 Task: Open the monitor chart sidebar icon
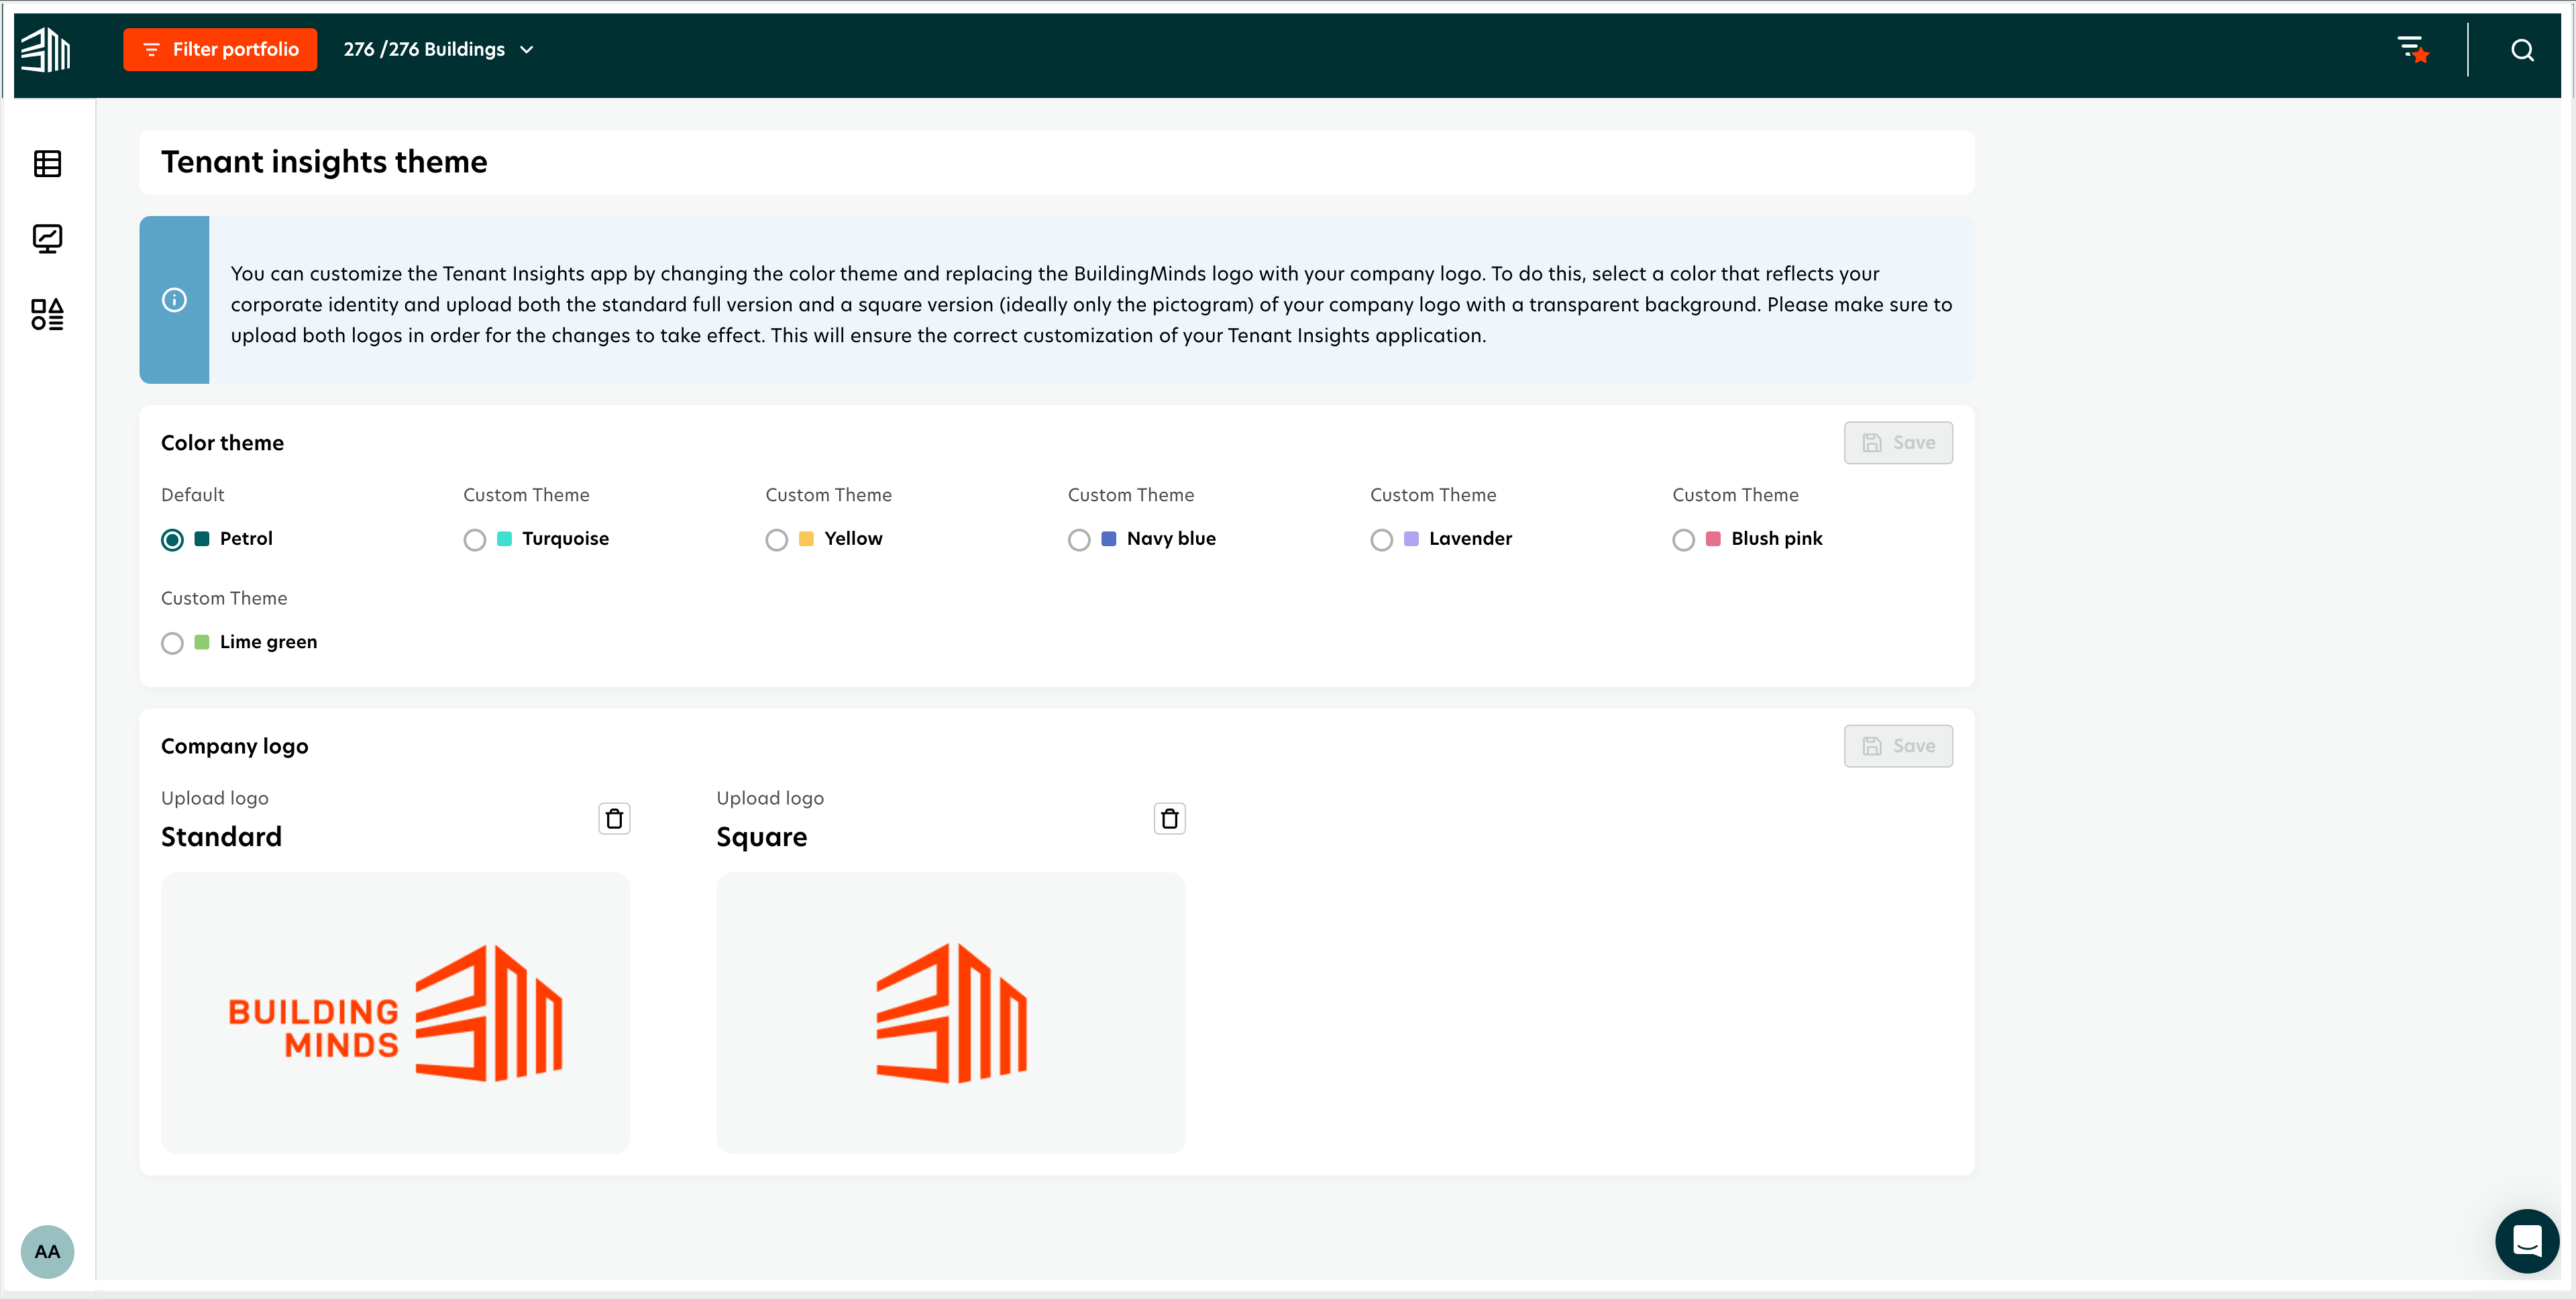47,239
